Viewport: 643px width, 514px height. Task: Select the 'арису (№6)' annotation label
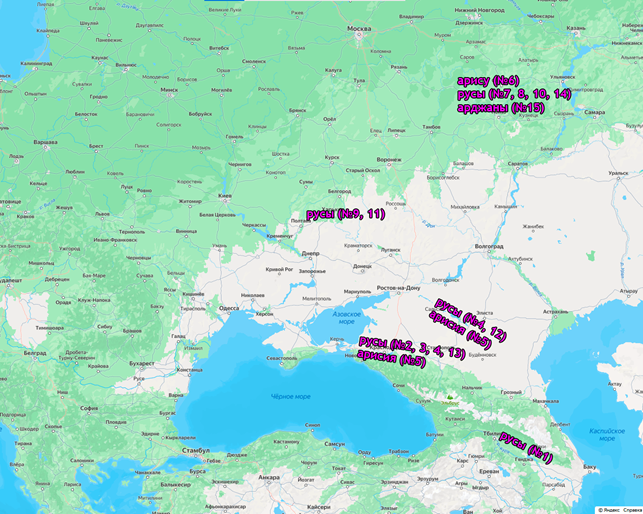(x=489, y=80)
